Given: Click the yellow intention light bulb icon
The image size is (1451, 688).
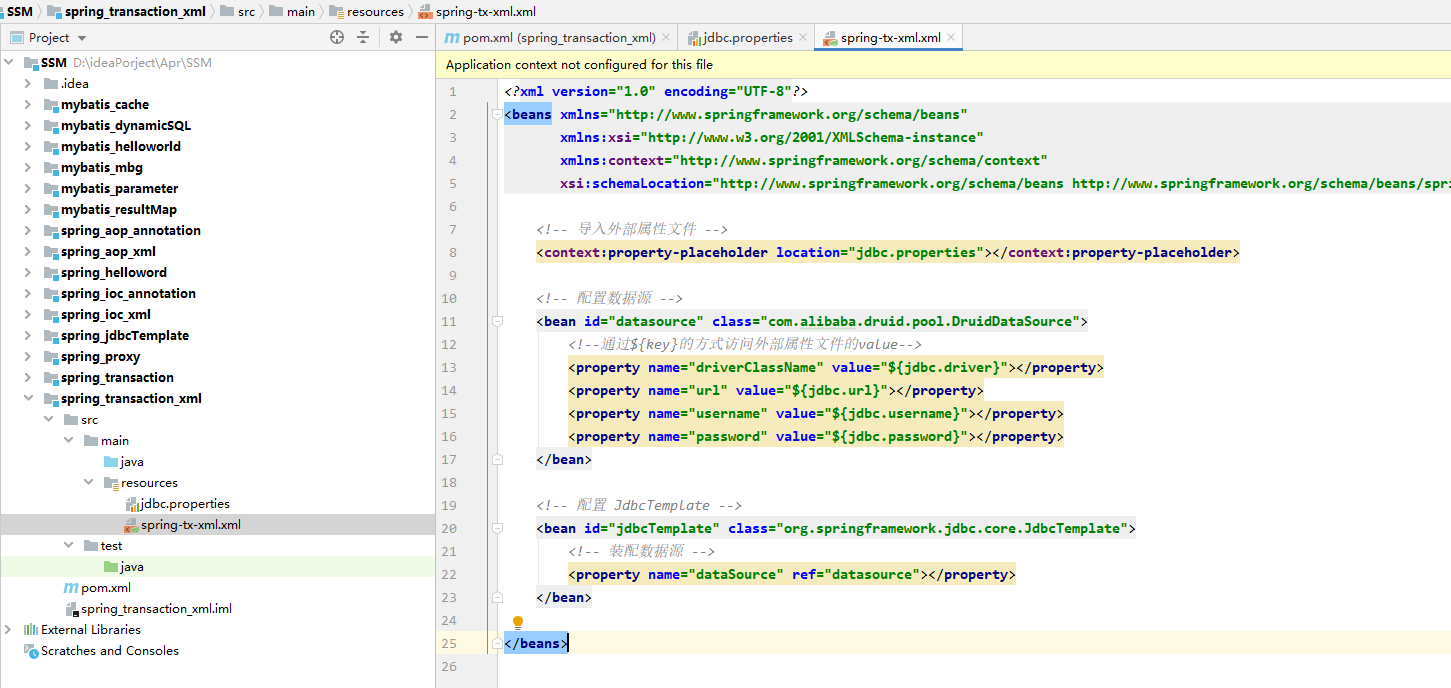Looking at the screenshot, I should (518, 622).
